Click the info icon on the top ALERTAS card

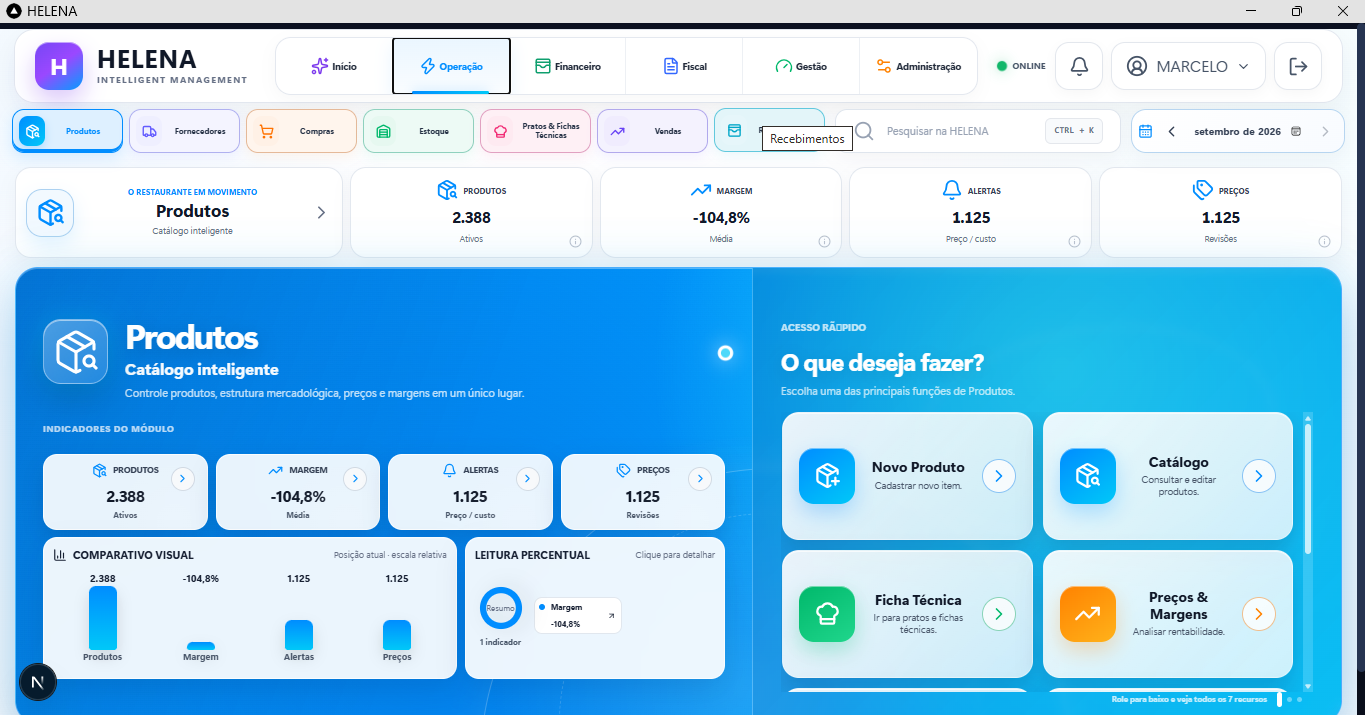1074,241
